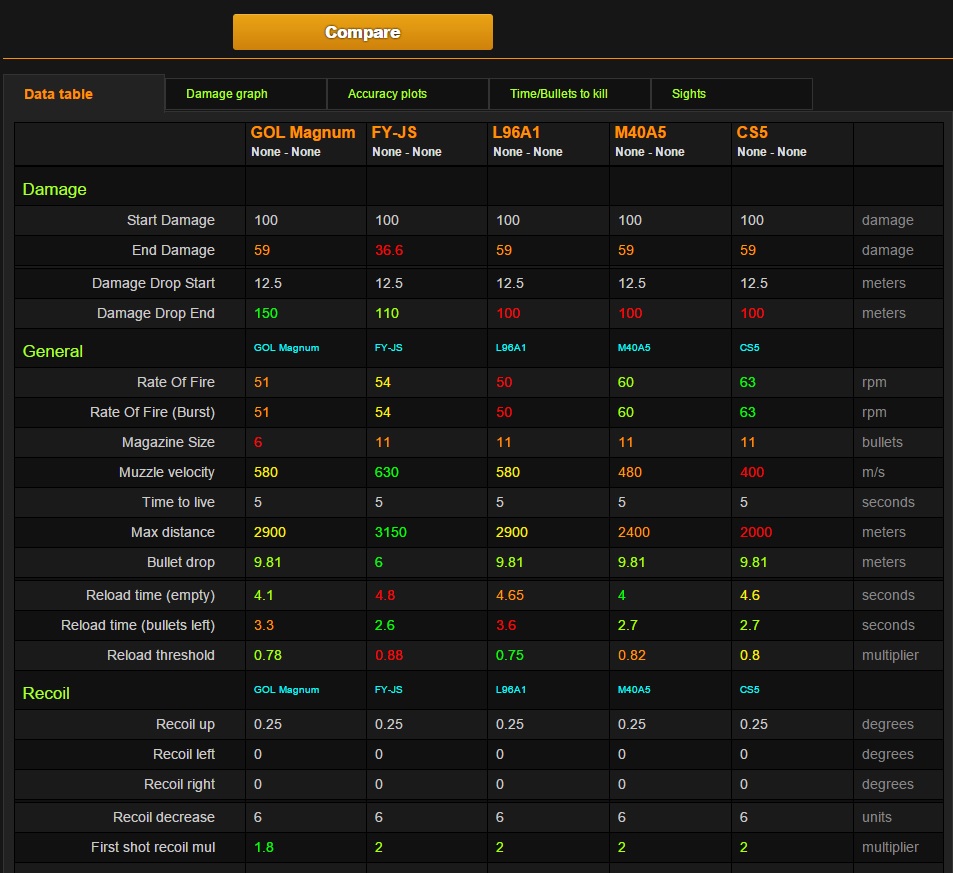
Task: Select the Damage section heading
Action: tap(54, 189)
